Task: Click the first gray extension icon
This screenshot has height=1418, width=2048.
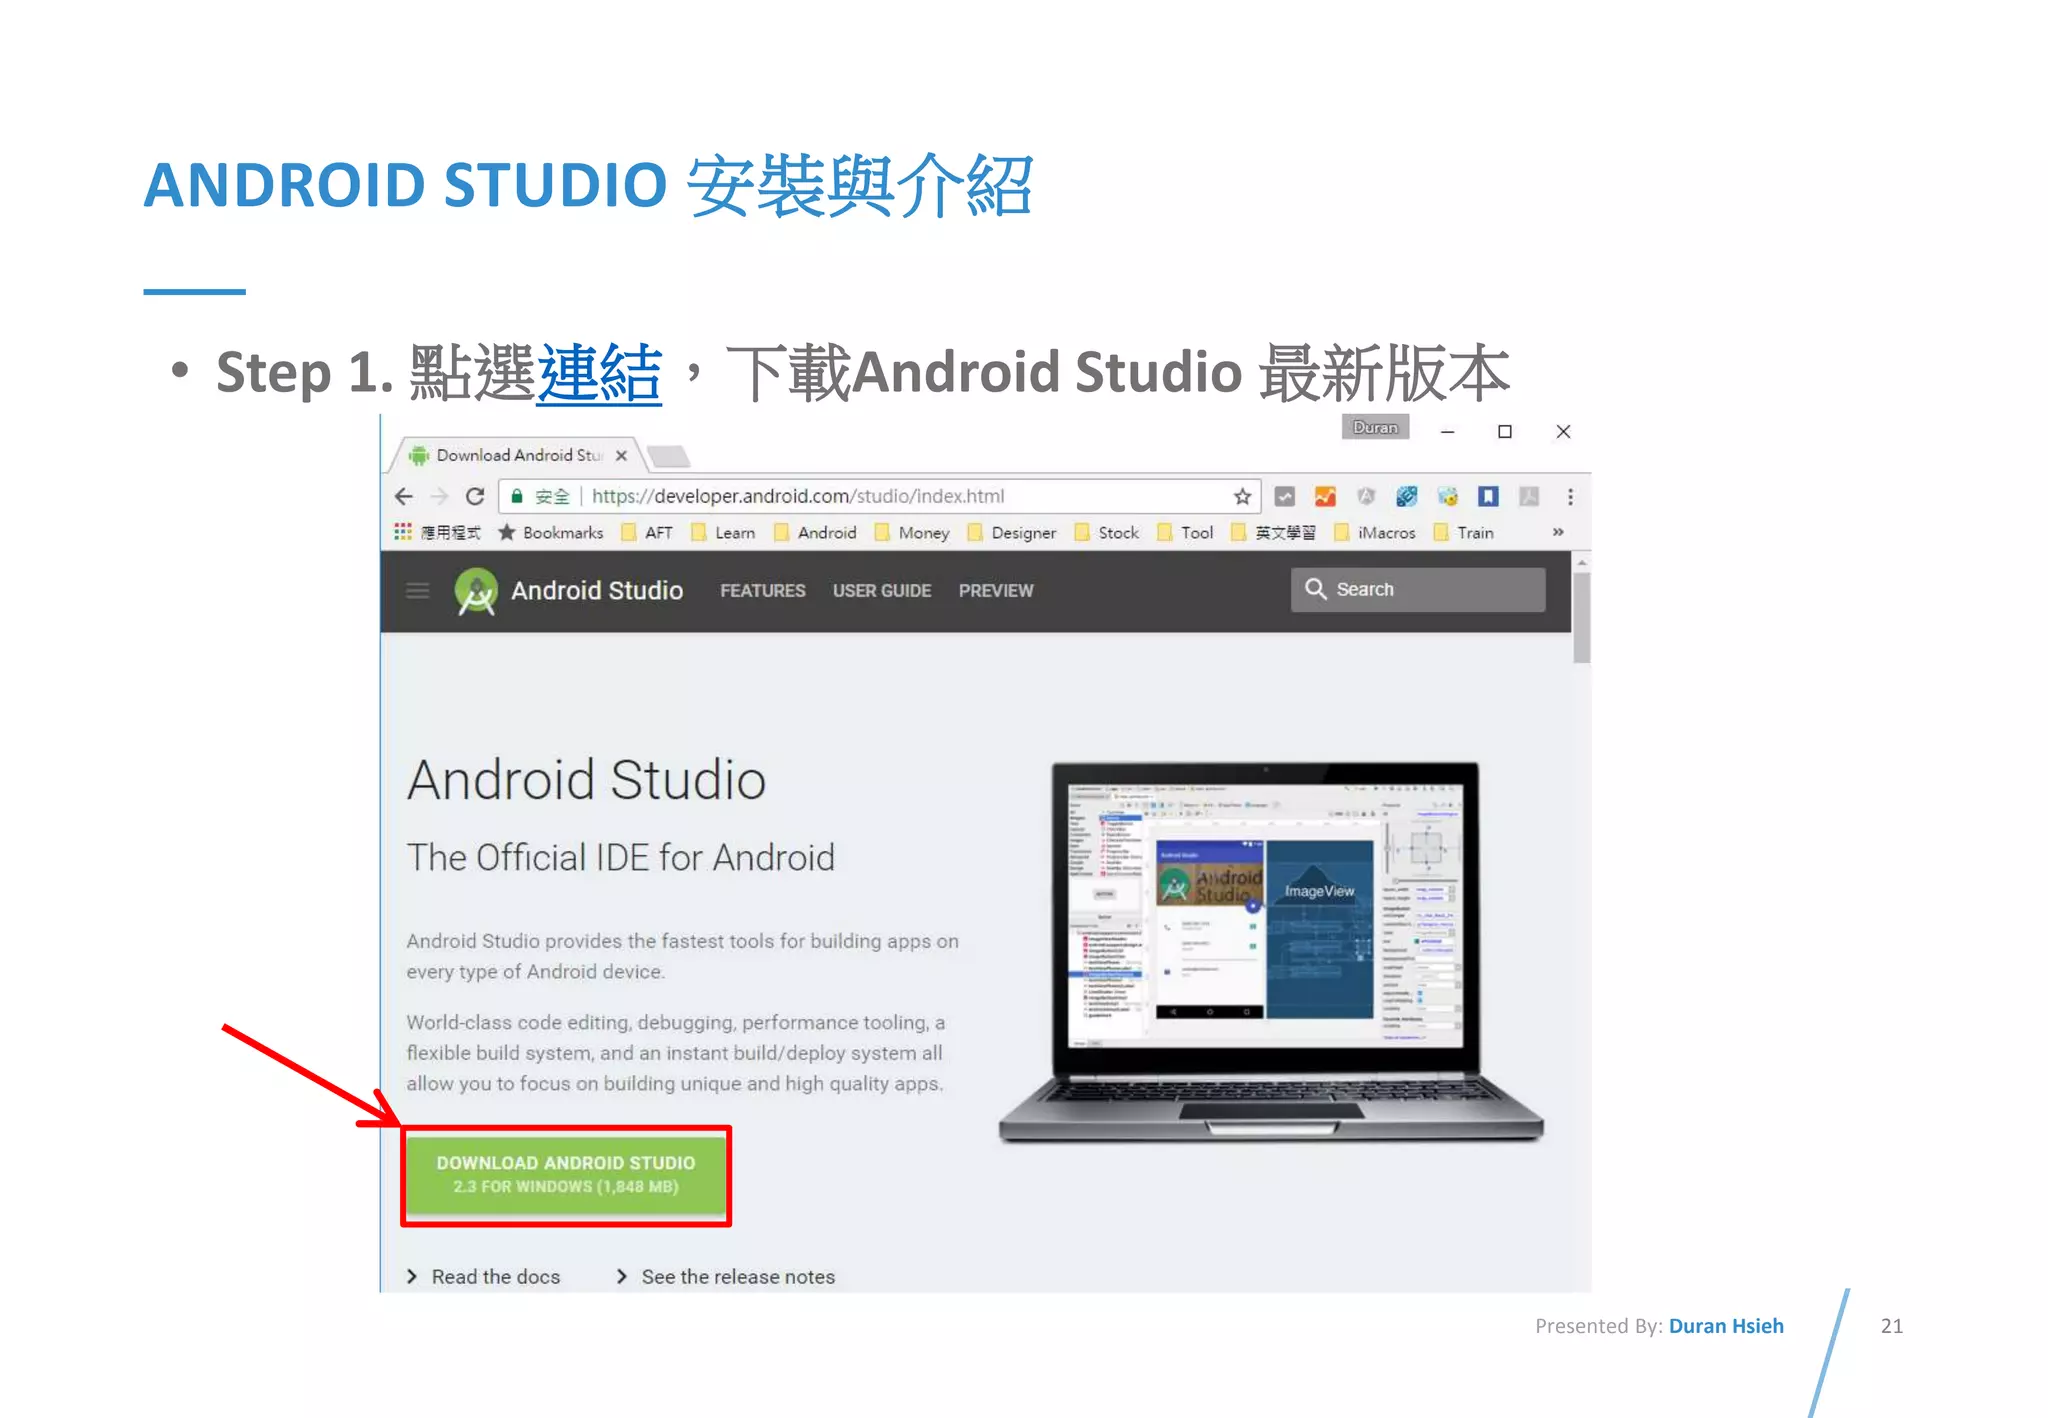Action: (x=1285, y=496)
